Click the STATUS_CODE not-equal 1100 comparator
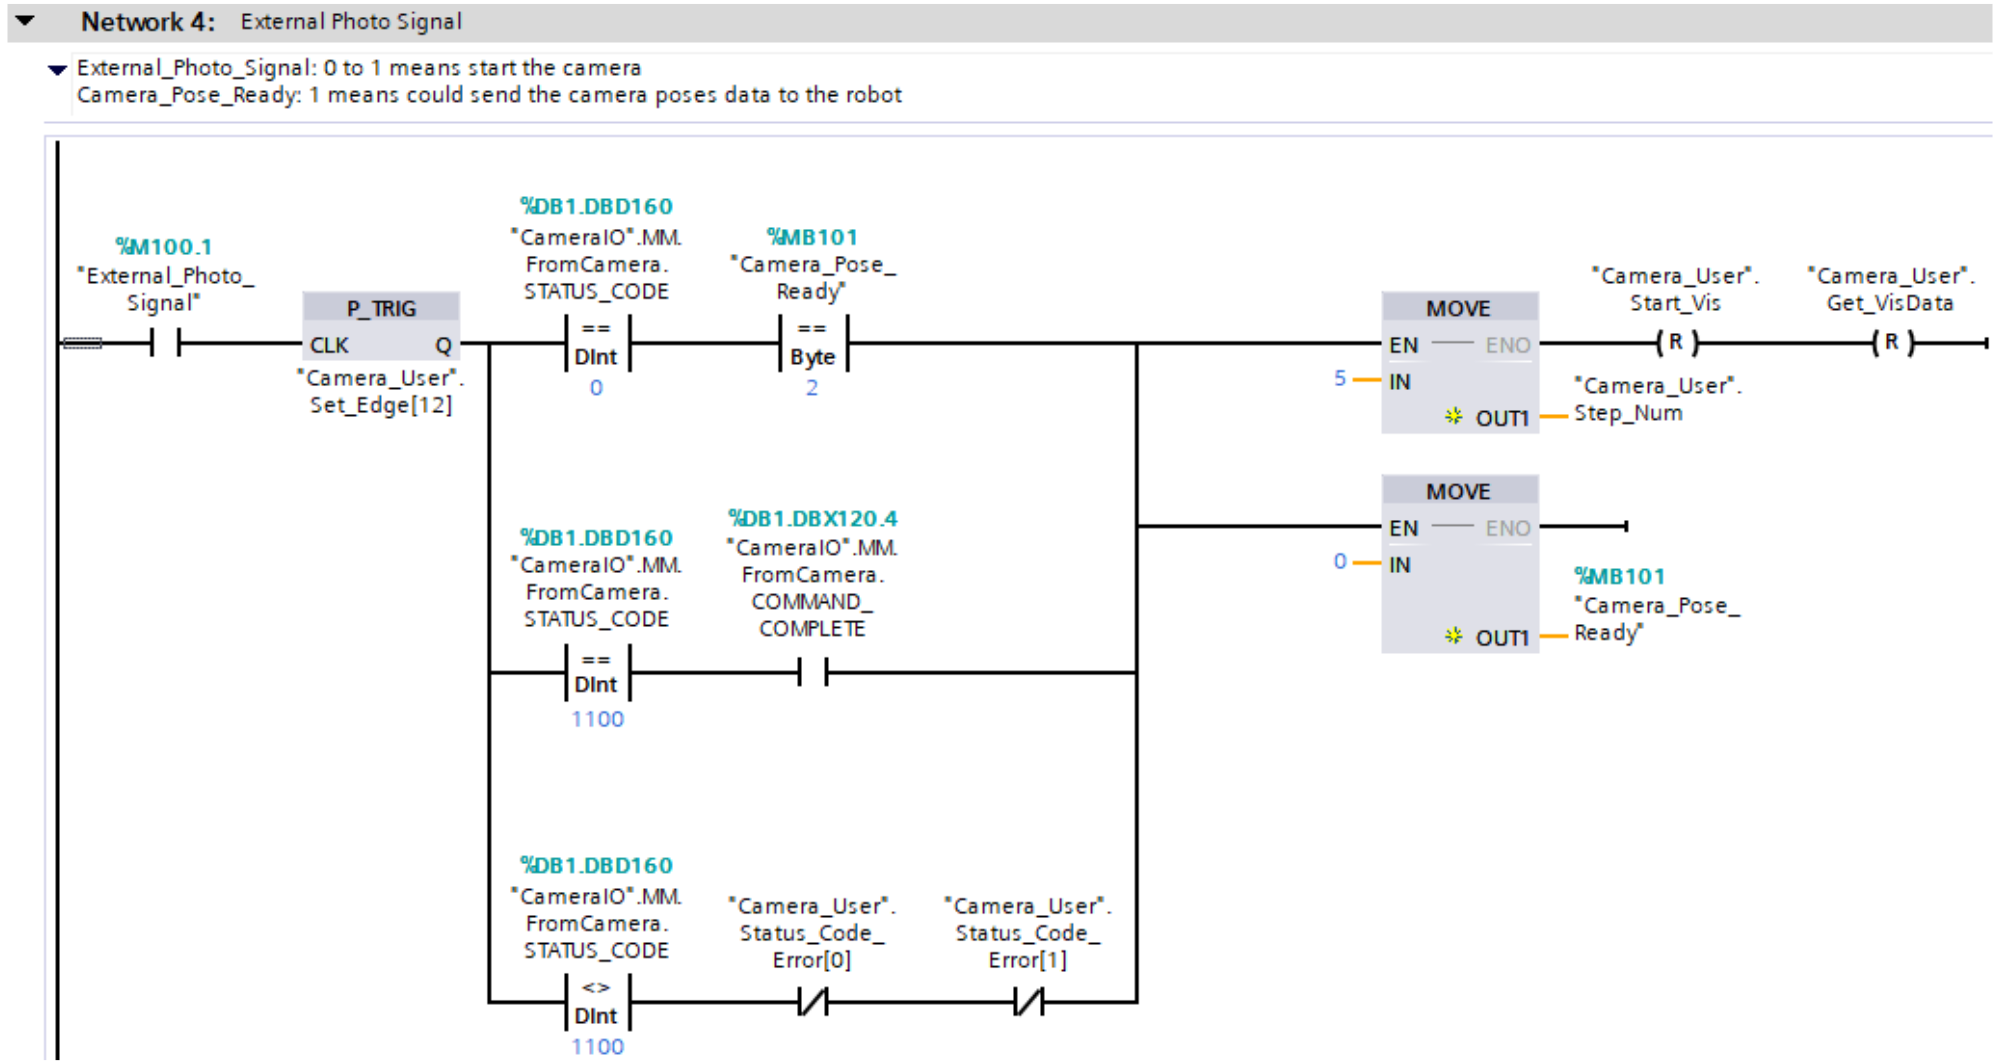Screen dimensions: 2000x1064 click(597, 1001)
